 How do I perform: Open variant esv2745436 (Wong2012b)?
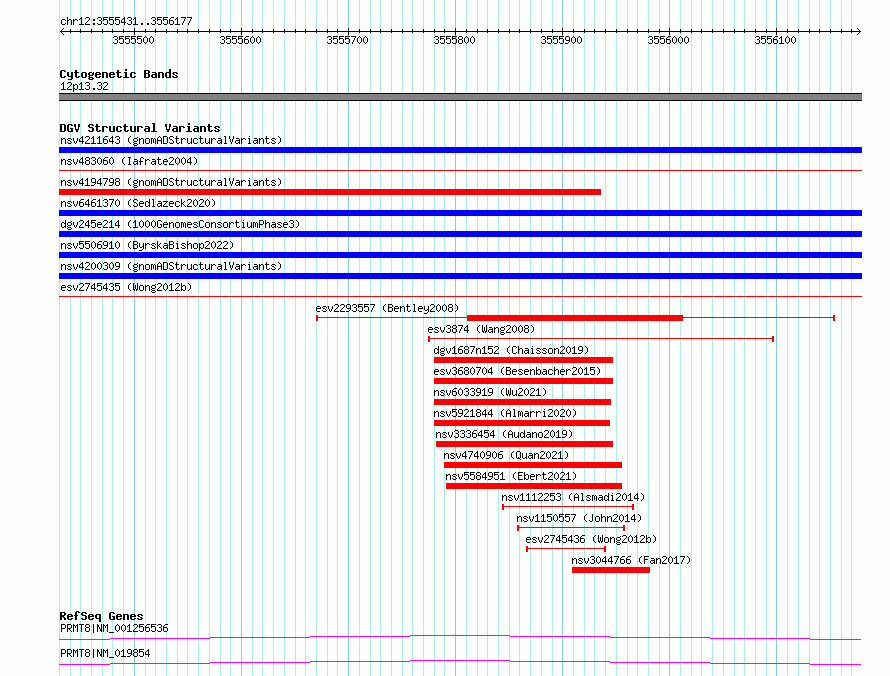(x=591, y=539)
